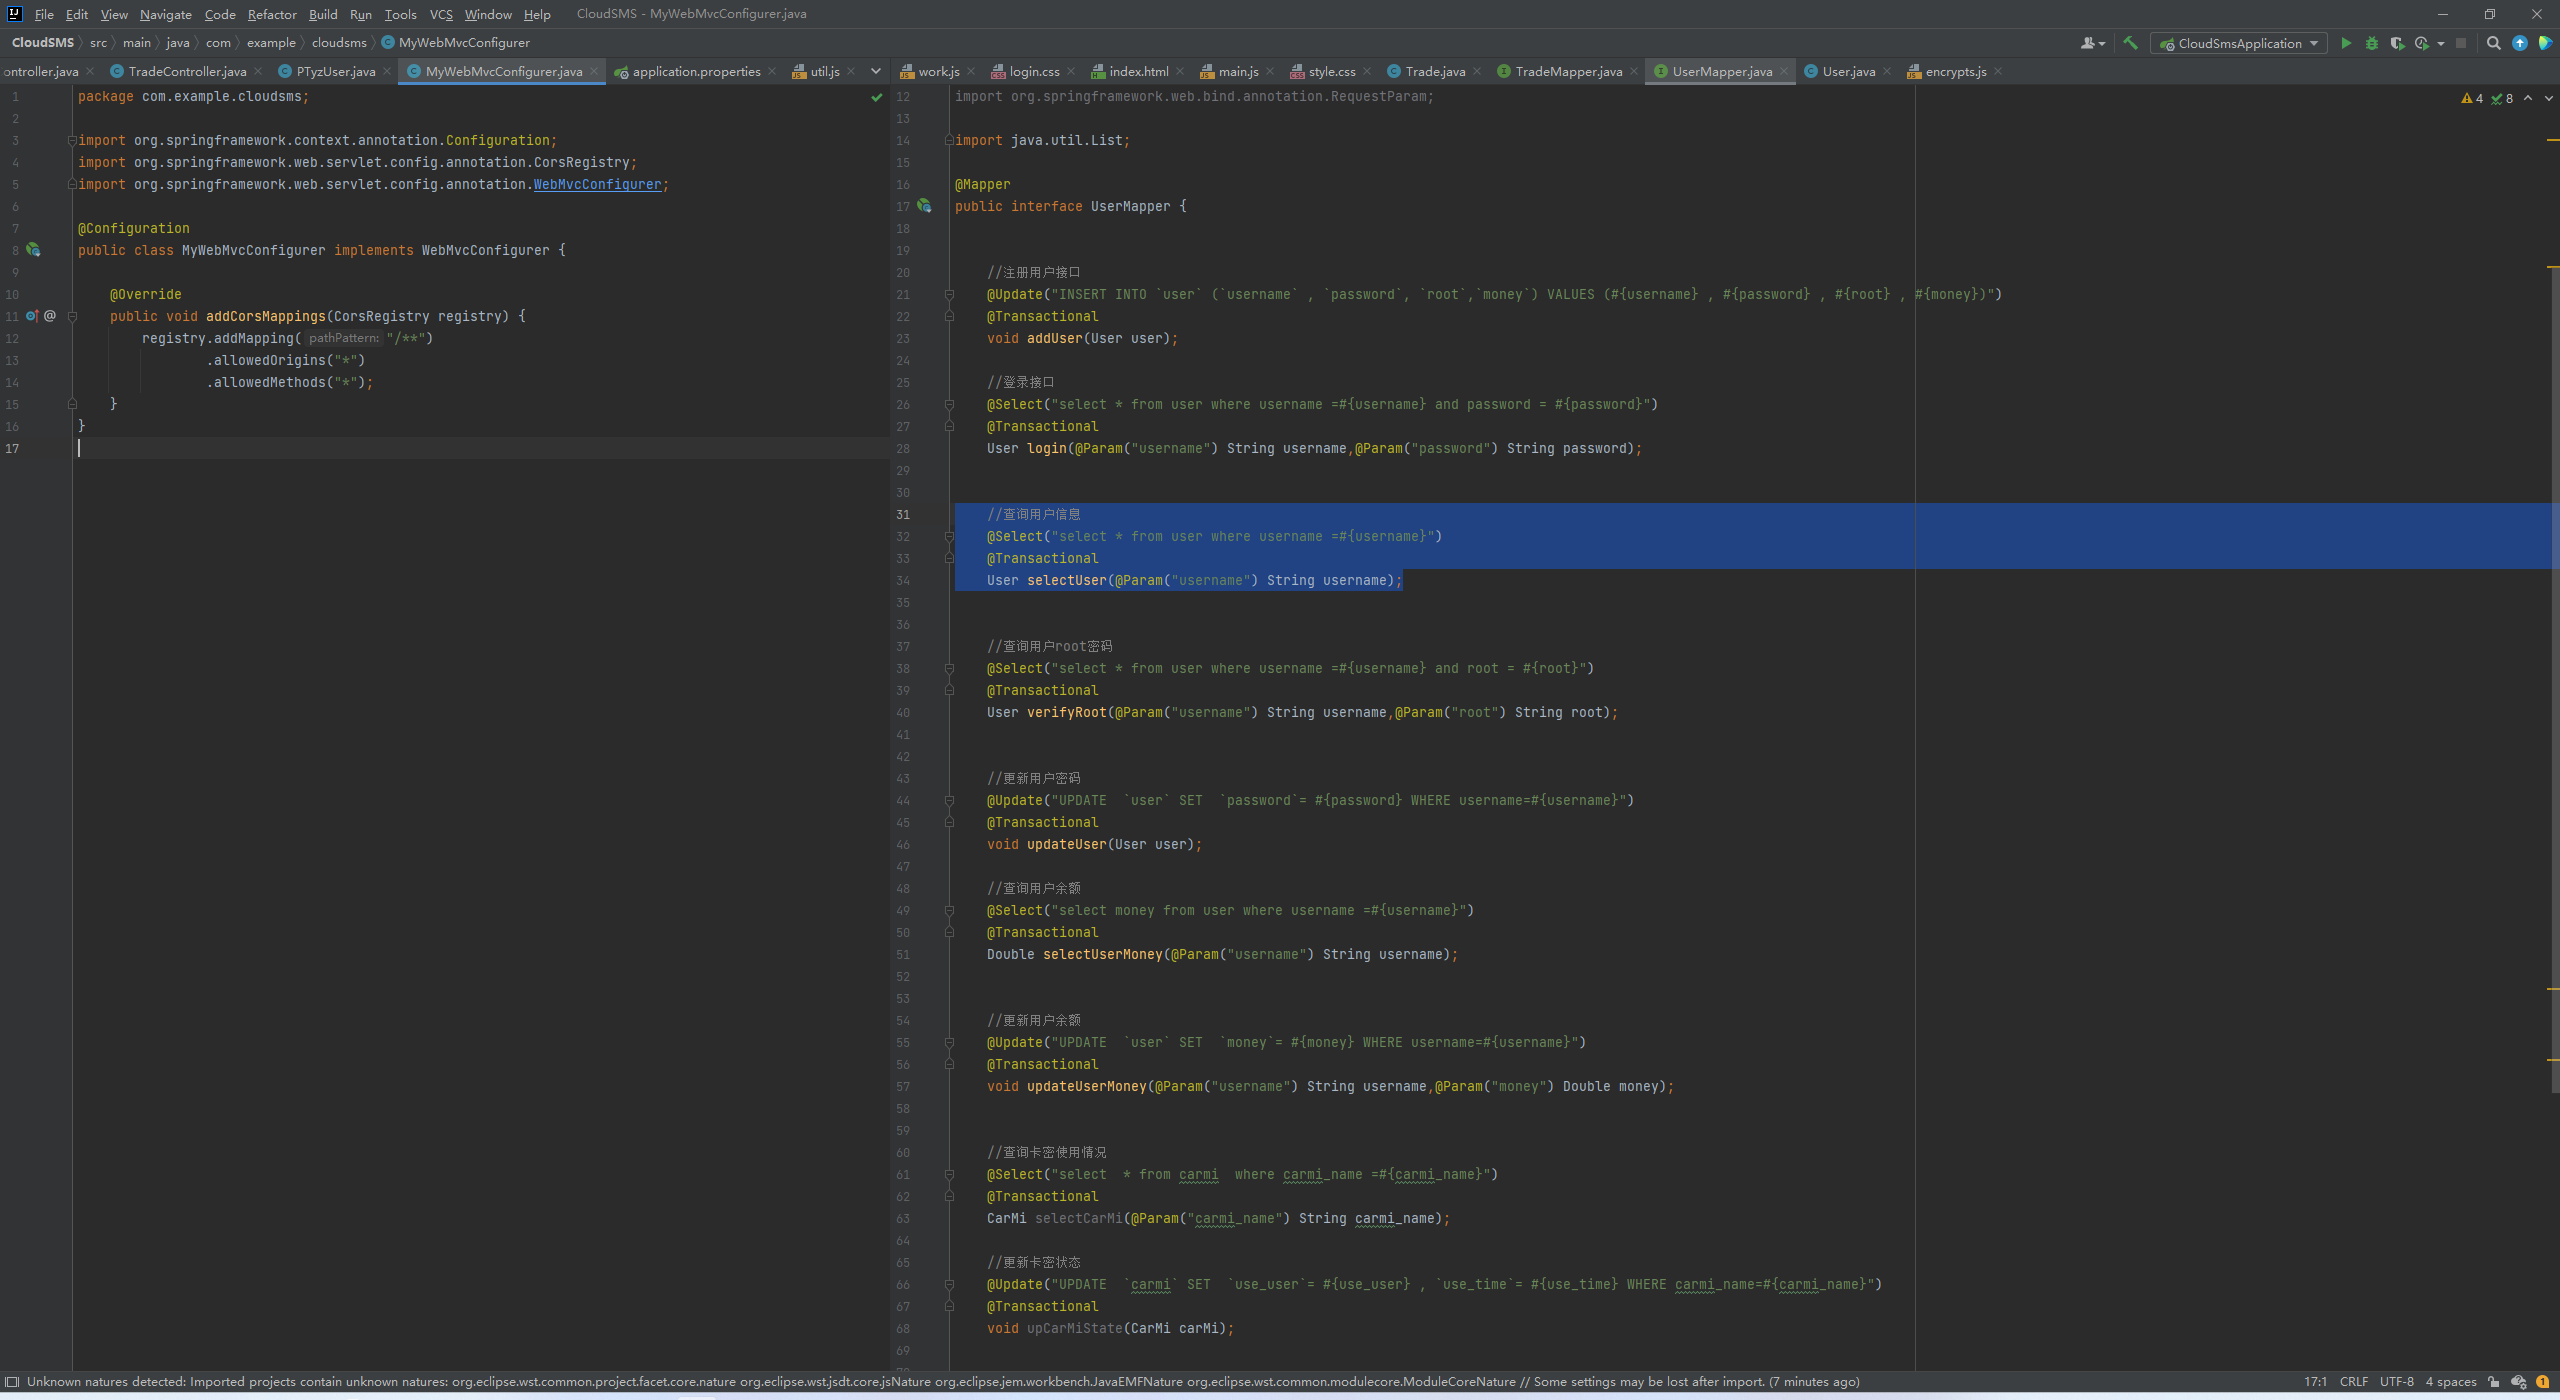Toggle tool window bars at bottom-left corner
This screenshot has height=1400, width=2560.
(x=12, y=1382)
